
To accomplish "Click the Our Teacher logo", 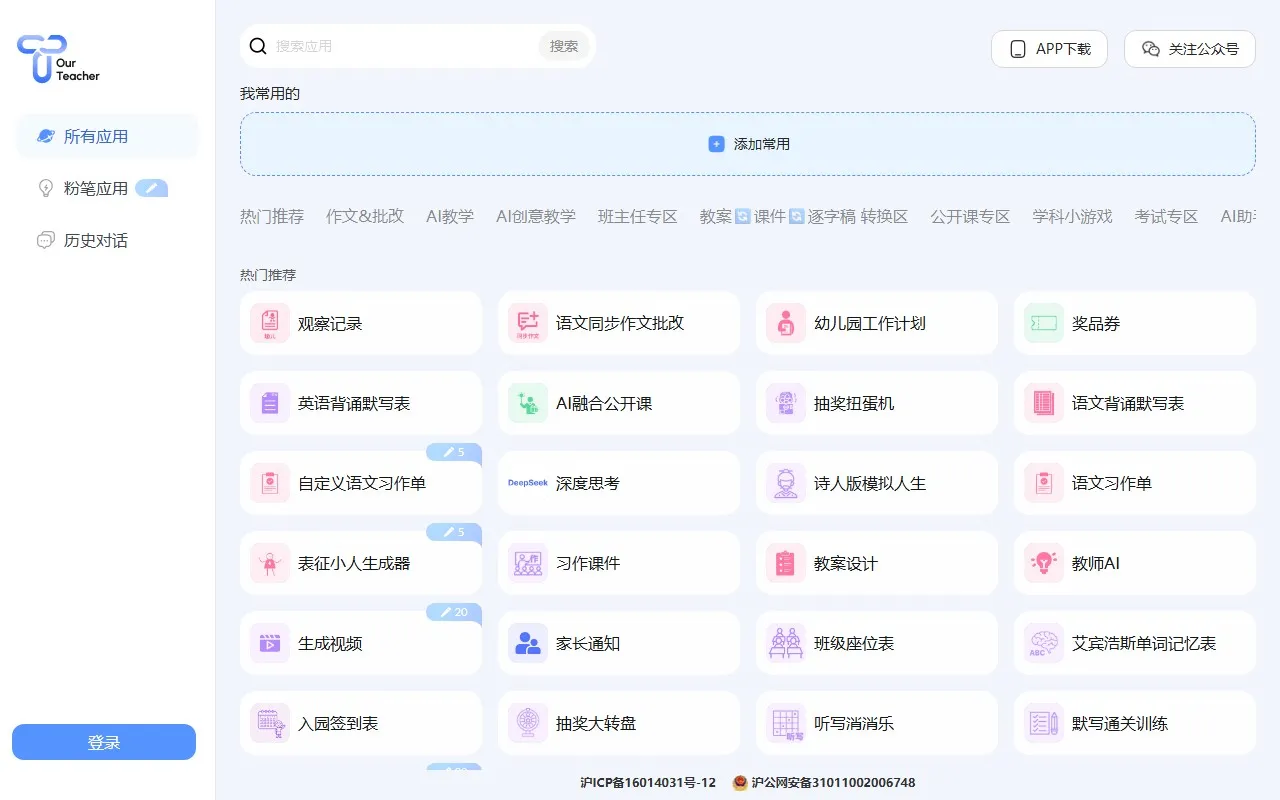I will click(x=58, y=59).
